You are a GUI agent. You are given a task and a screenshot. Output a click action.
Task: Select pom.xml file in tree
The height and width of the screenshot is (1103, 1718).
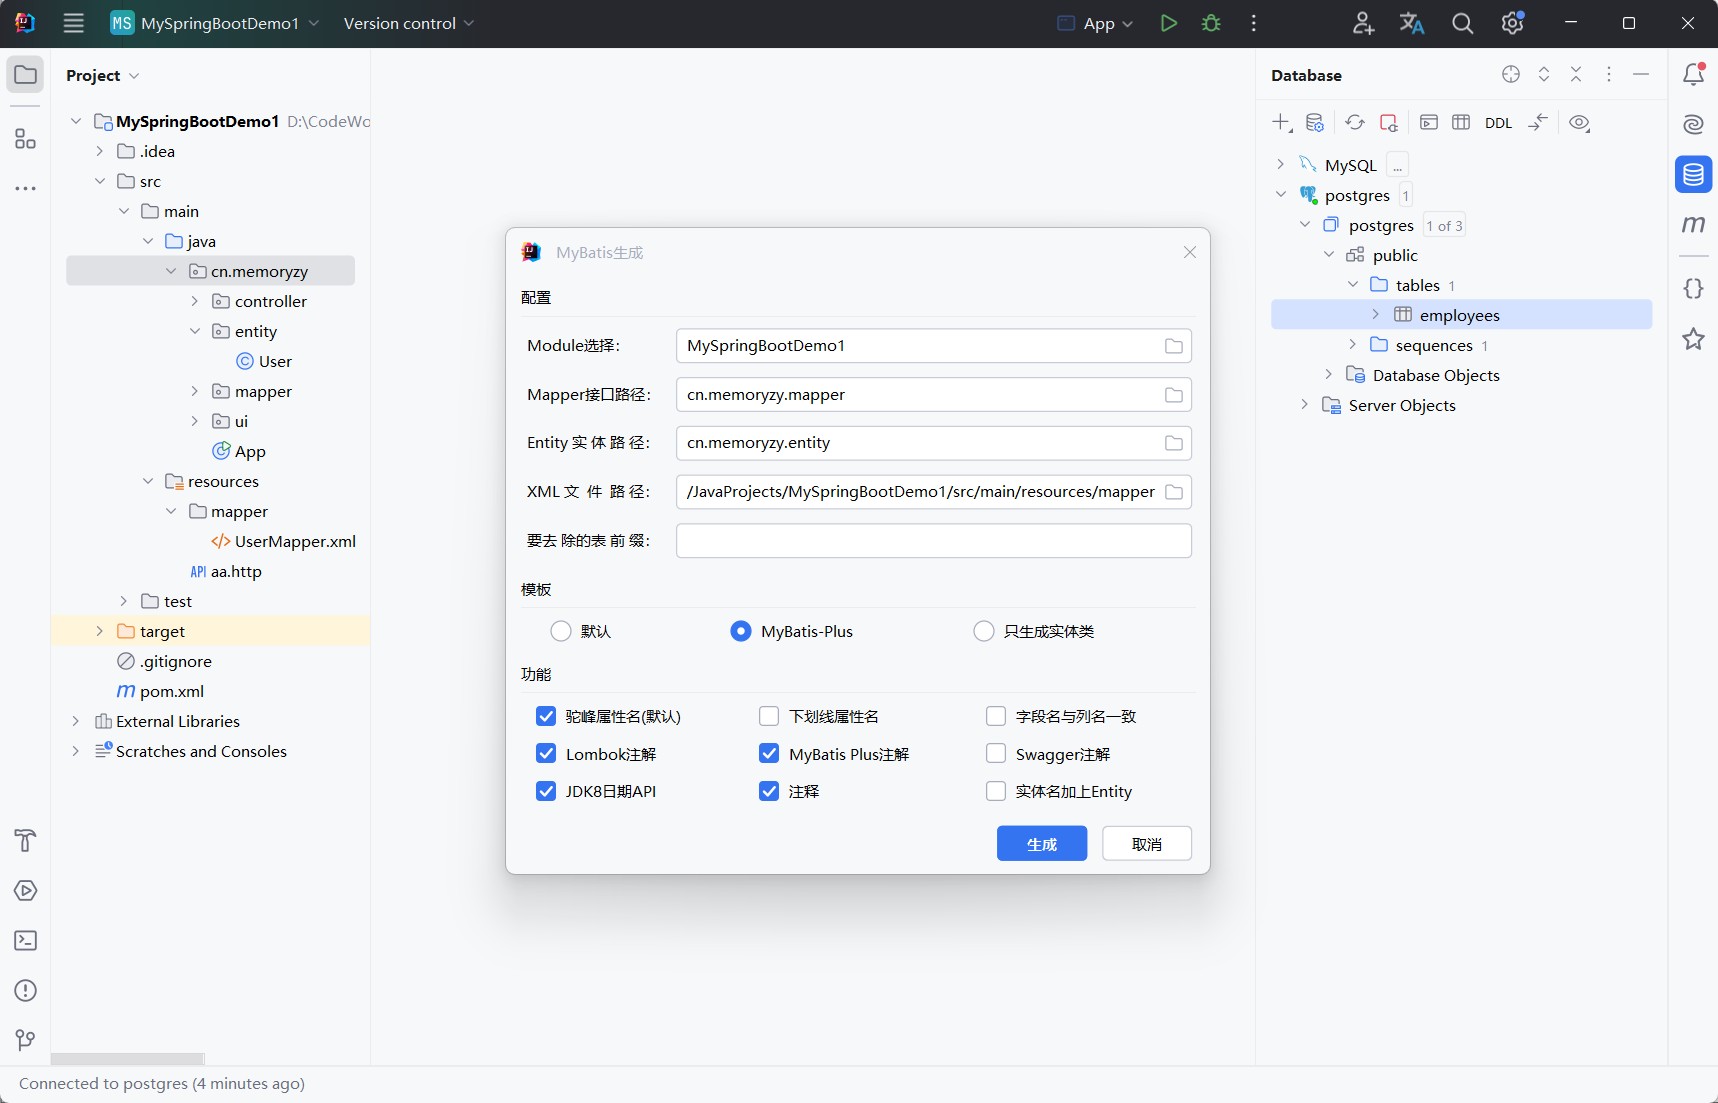[161, 691]
